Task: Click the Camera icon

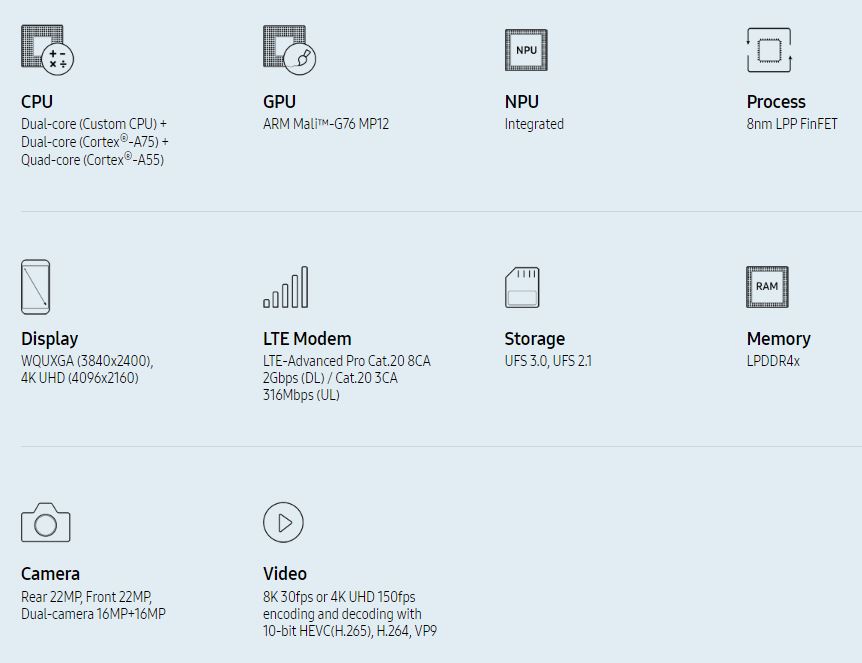Action: (46, 523)
